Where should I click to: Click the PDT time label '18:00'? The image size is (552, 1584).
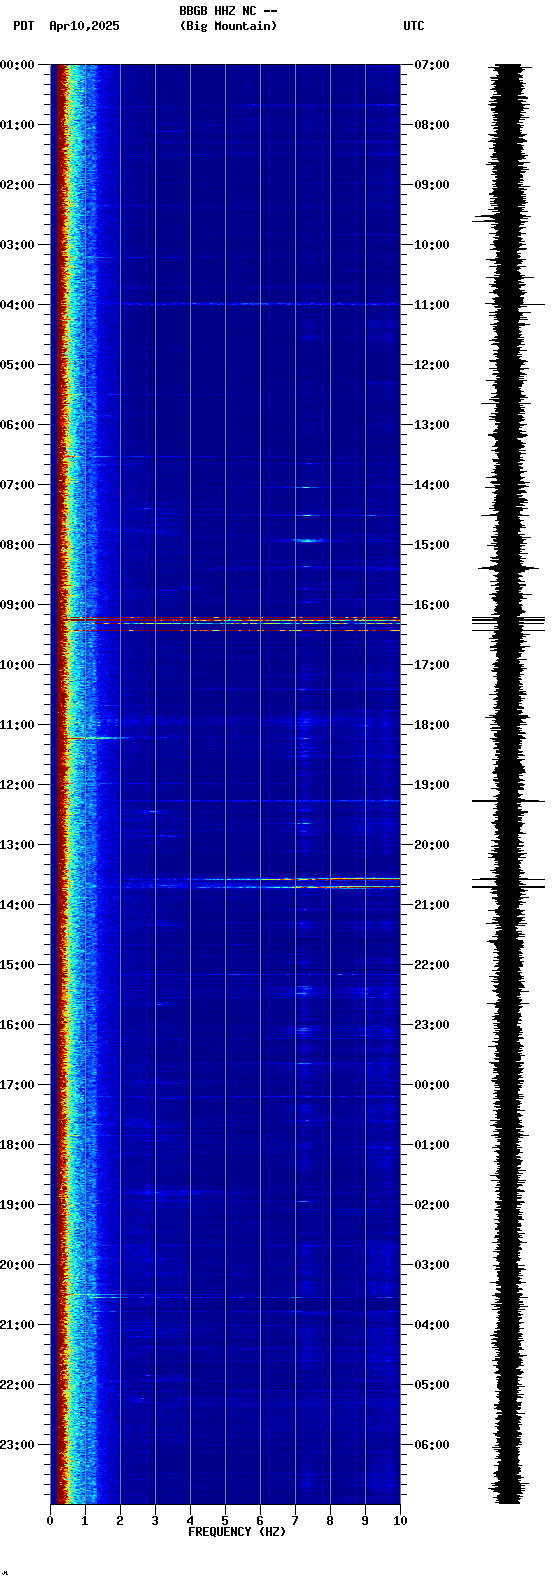coord(17,1145)
